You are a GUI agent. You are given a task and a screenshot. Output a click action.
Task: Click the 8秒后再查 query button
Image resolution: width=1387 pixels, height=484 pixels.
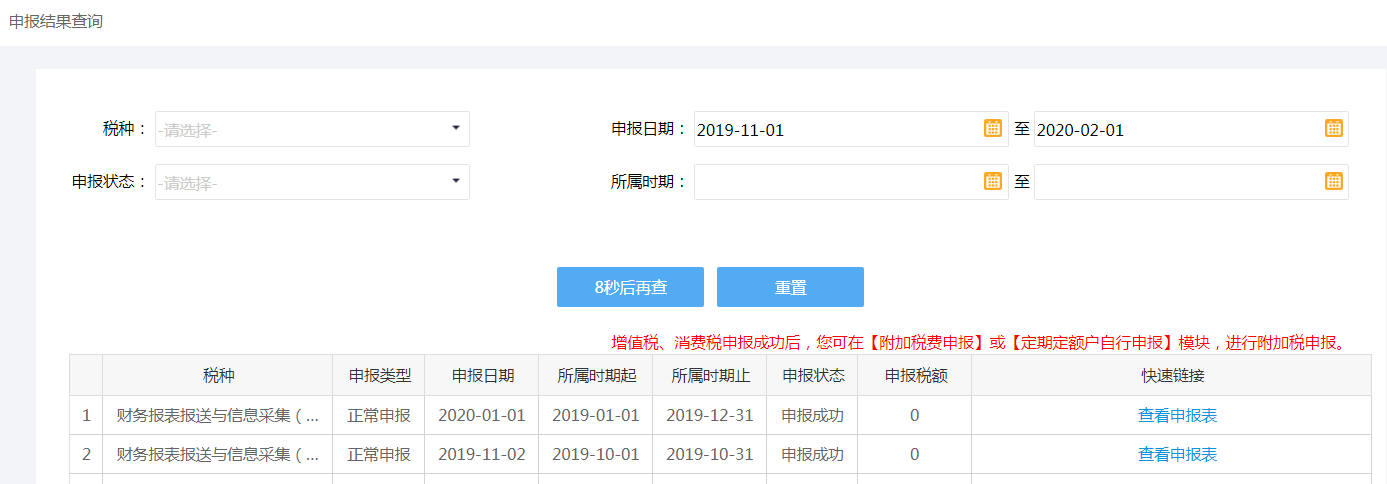click(630, 287)
